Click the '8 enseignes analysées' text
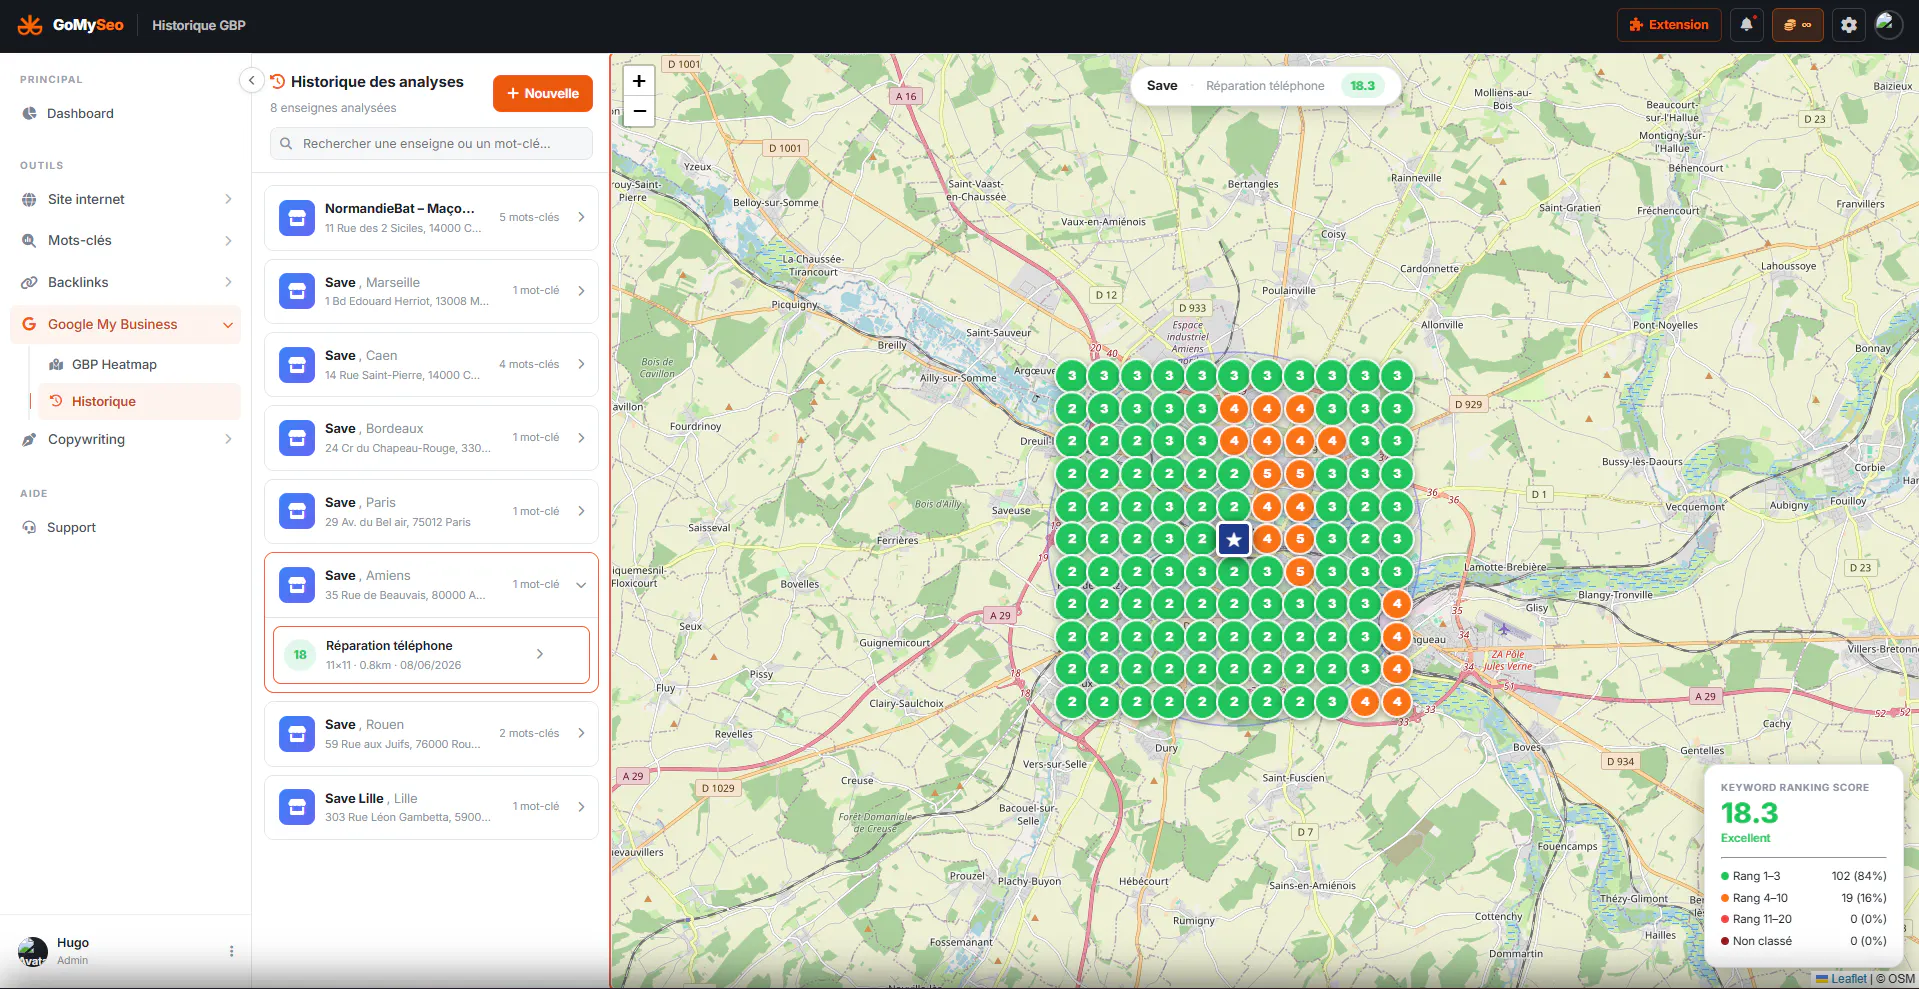1919x989 pixels. [x=333, y=108]
